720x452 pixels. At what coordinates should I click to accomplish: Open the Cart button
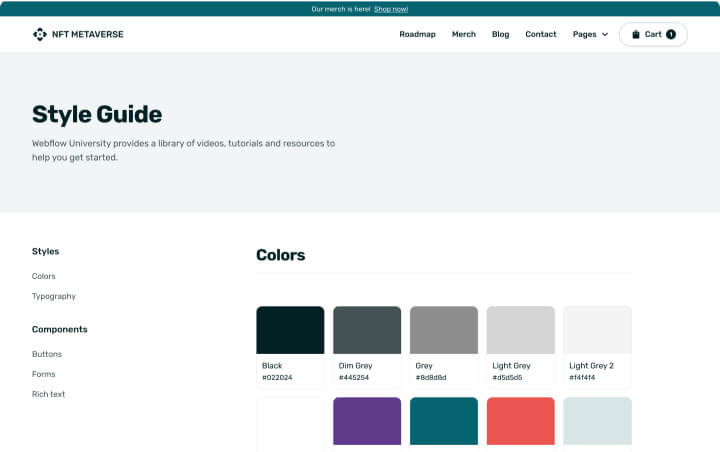(x=653, y=34)
